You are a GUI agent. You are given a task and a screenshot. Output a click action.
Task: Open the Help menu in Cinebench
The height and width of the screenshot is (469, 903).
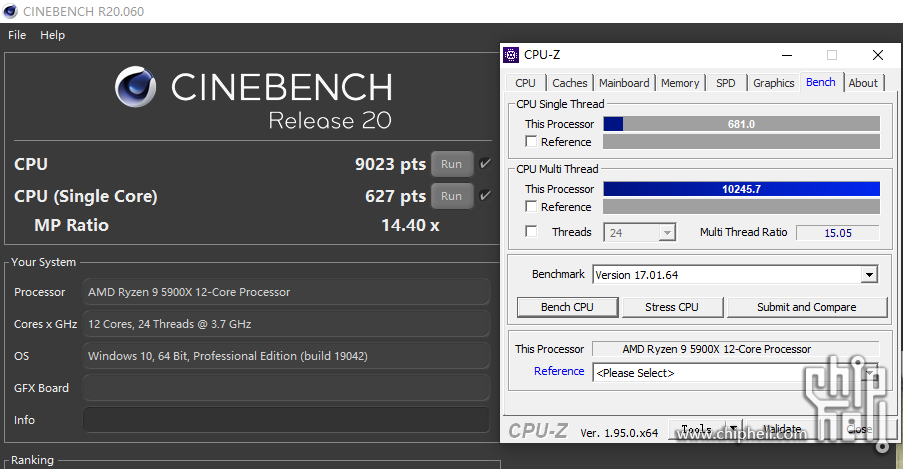(x=52, y=35)
